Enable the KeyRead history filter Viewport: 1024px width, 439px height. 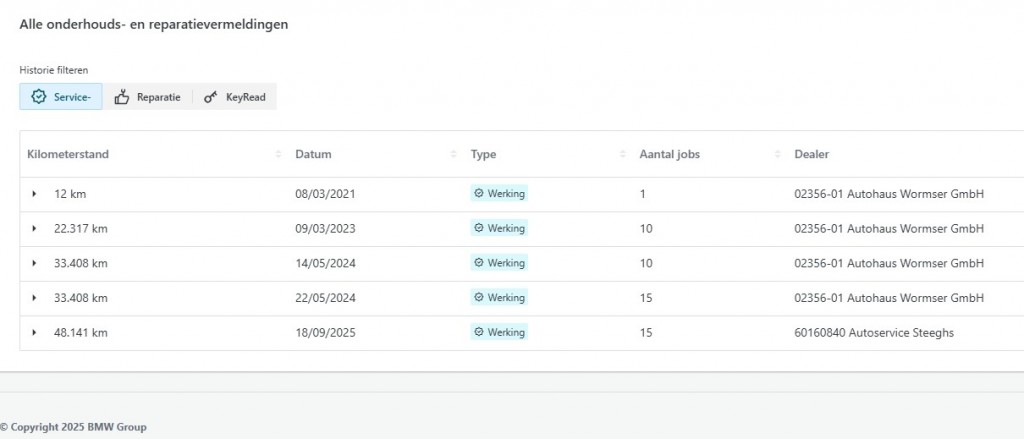(x=234, y=97)
